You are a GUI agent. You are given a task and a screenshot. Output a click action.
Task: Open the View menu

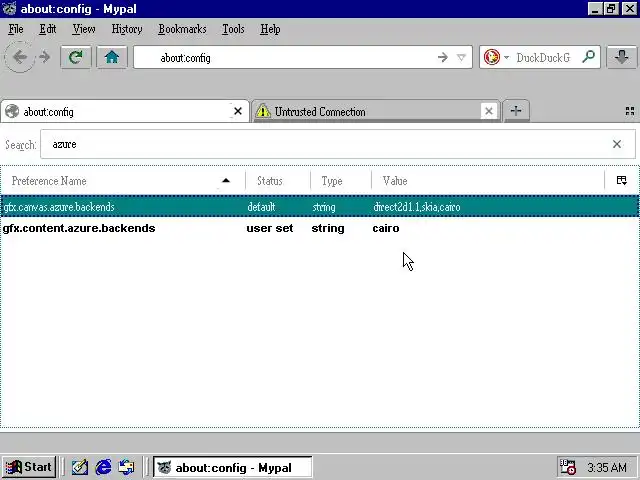(x=84, y=29)
